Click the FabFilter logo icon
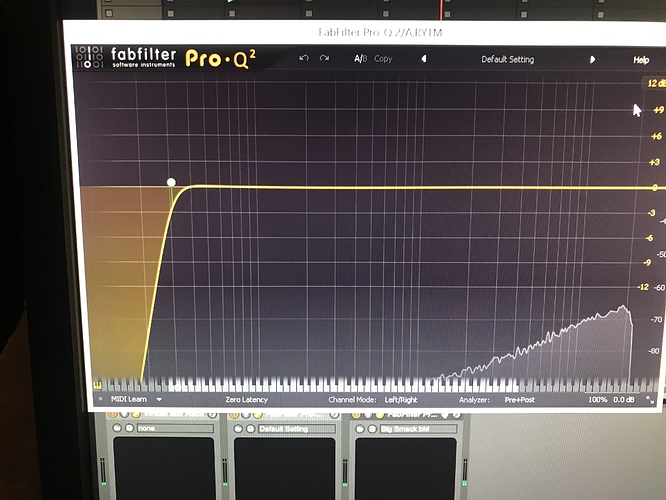The image size is (666, 500). point(89,57)
